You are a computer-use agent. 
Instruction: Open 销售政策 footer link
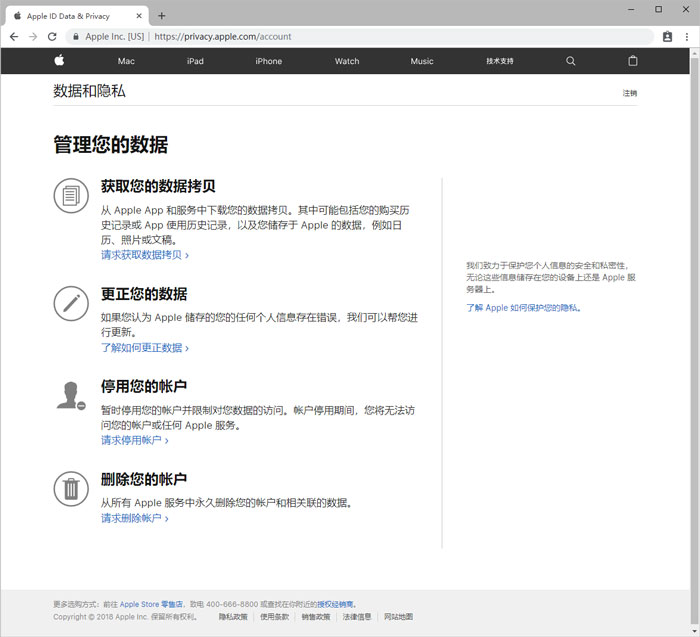pos(316,617)
